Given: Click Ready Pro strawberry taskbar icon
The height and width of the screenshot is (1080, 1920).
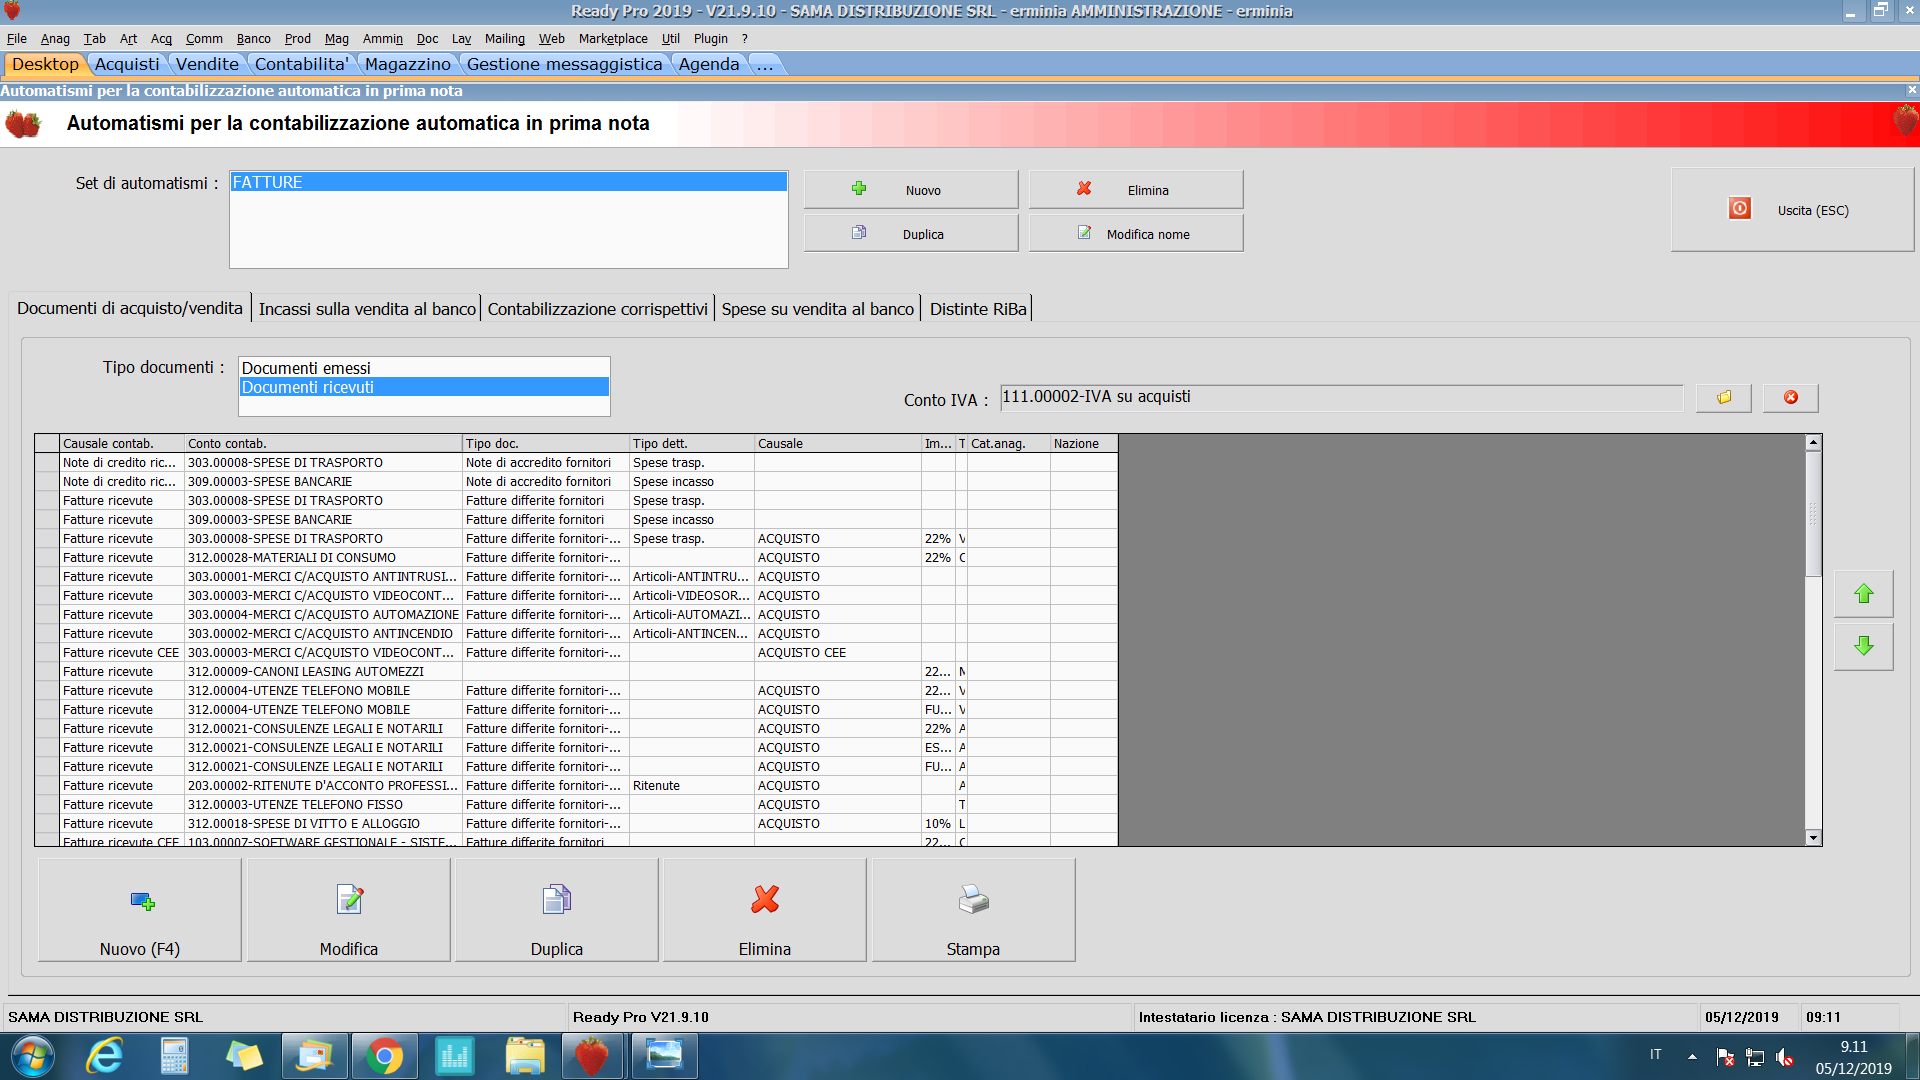Looking at the screenshot, I should [592, 1056].
